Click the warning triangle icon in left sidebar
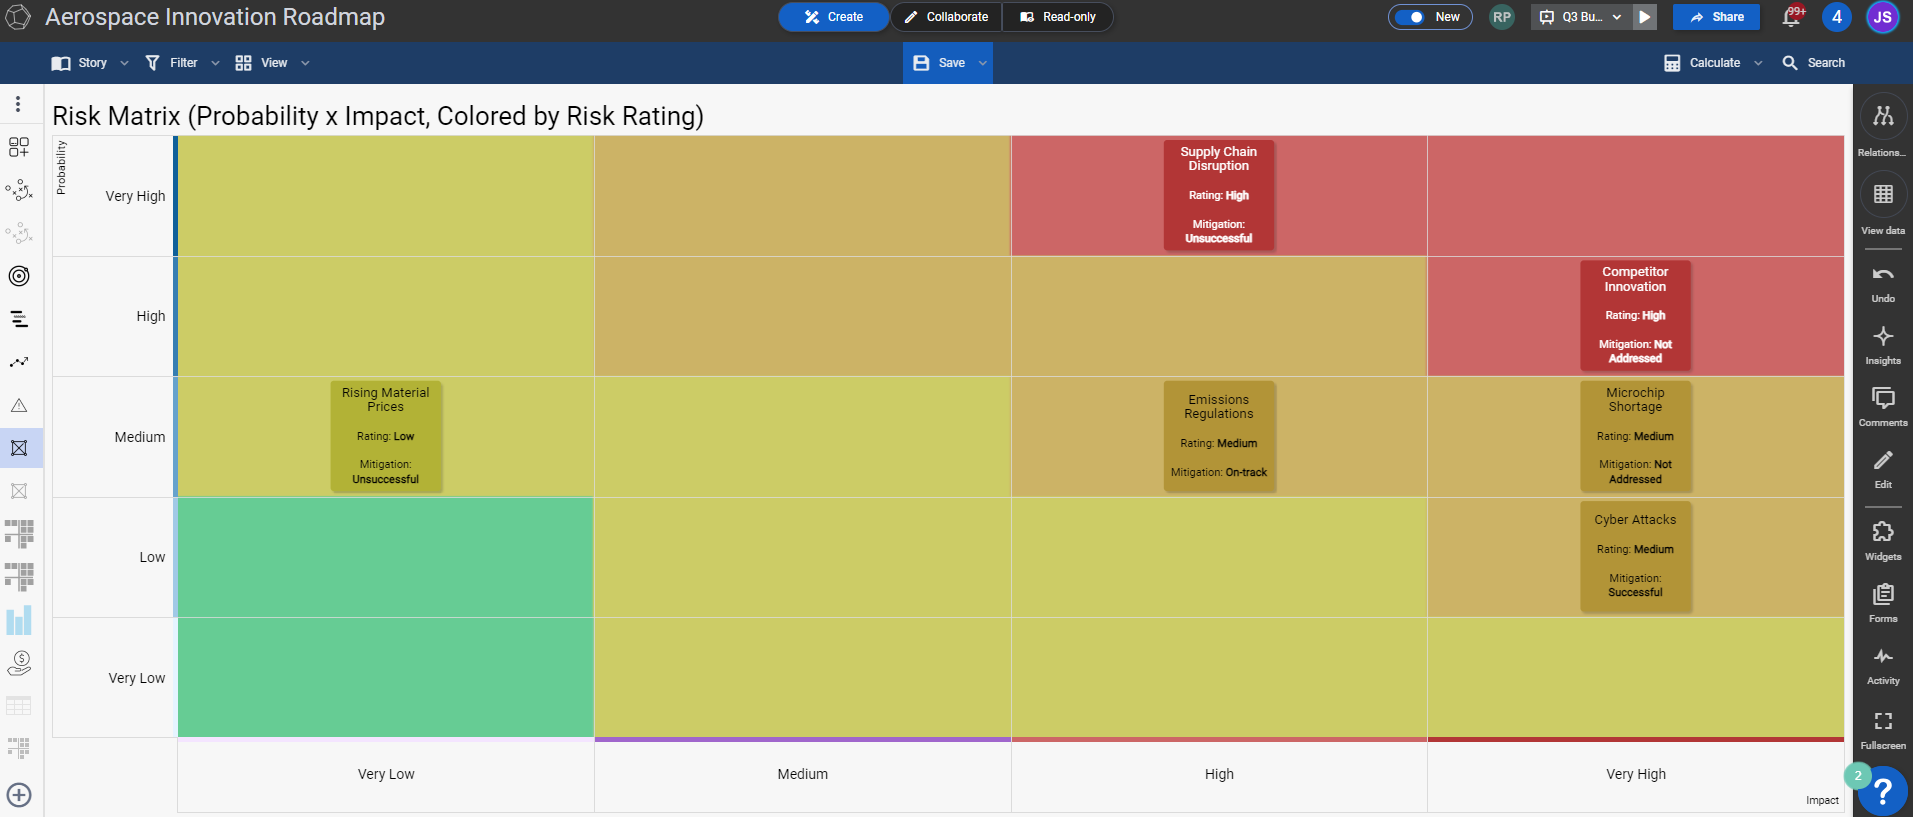Image resolution: width=1913 pixels, height=817 pixels. point(19,405)
